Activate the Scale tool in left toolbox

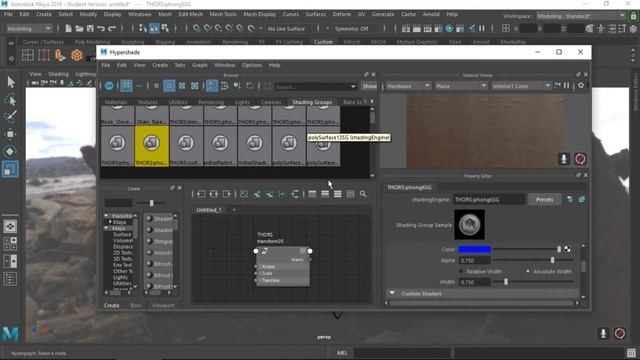(x=10, y=169)
